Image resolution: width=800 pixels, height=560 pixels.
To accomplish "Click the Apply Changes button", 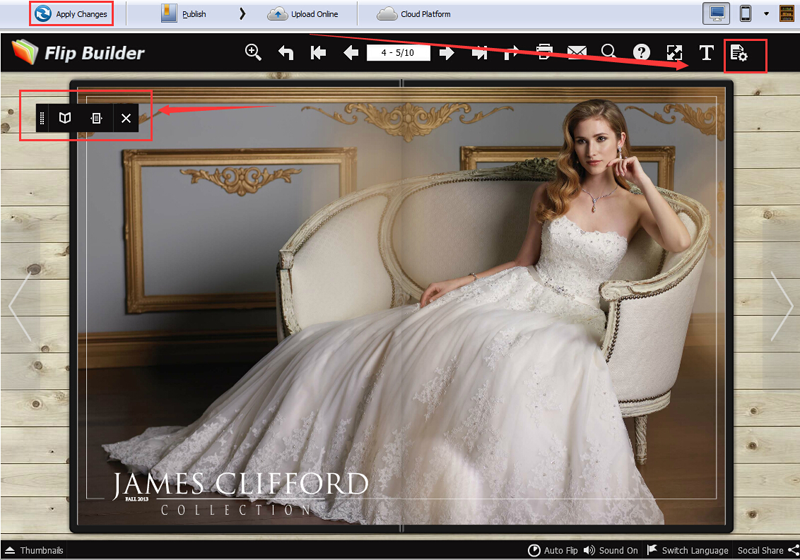I will (x=71, y=14).
